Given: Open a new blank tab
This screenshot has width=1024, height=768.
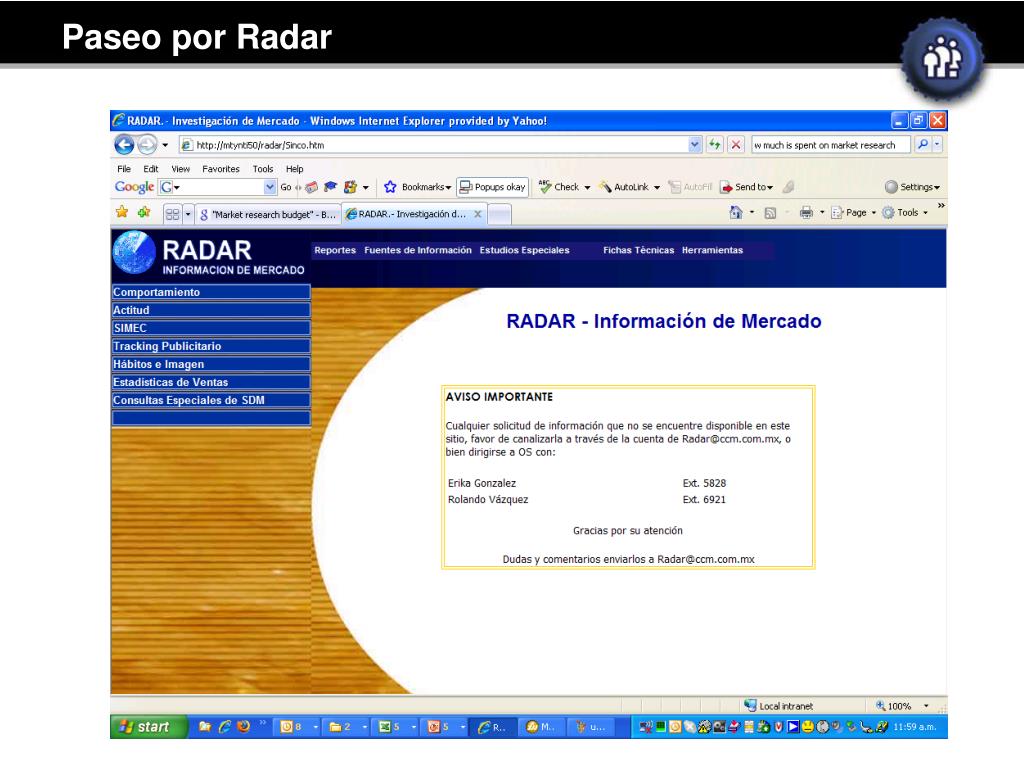Looking at the screenshot, I should pyautogui.click(x=500, y=214).
